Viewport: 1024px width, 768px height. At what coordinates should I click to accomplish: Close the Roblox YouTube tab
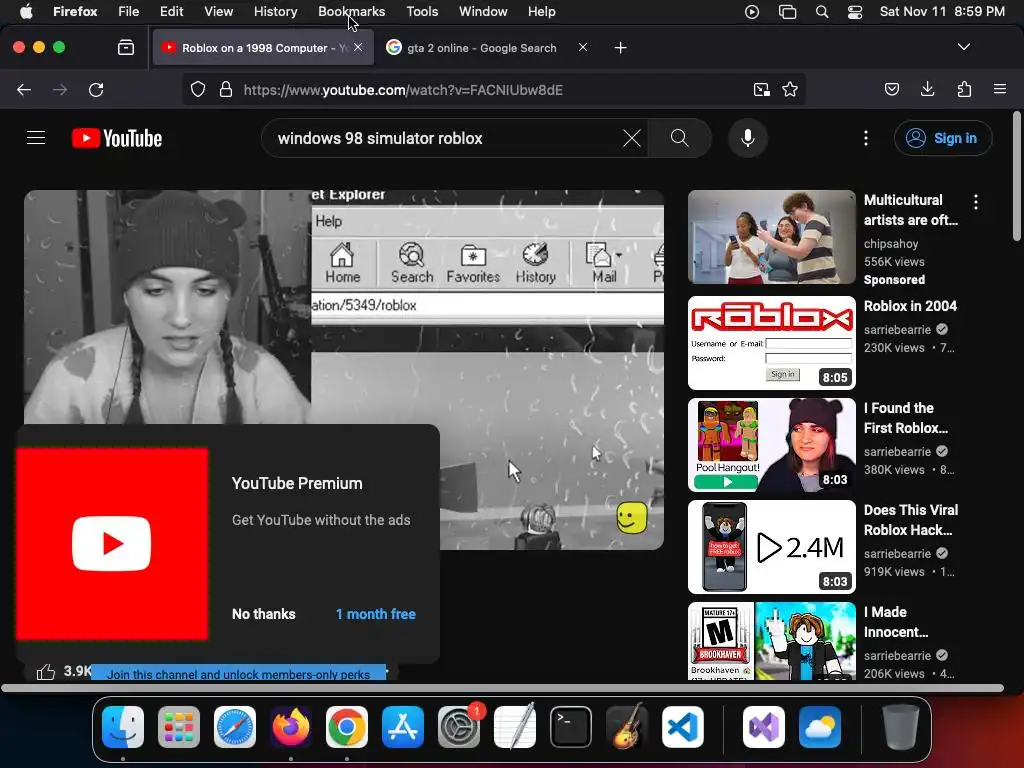pos(358,47)
